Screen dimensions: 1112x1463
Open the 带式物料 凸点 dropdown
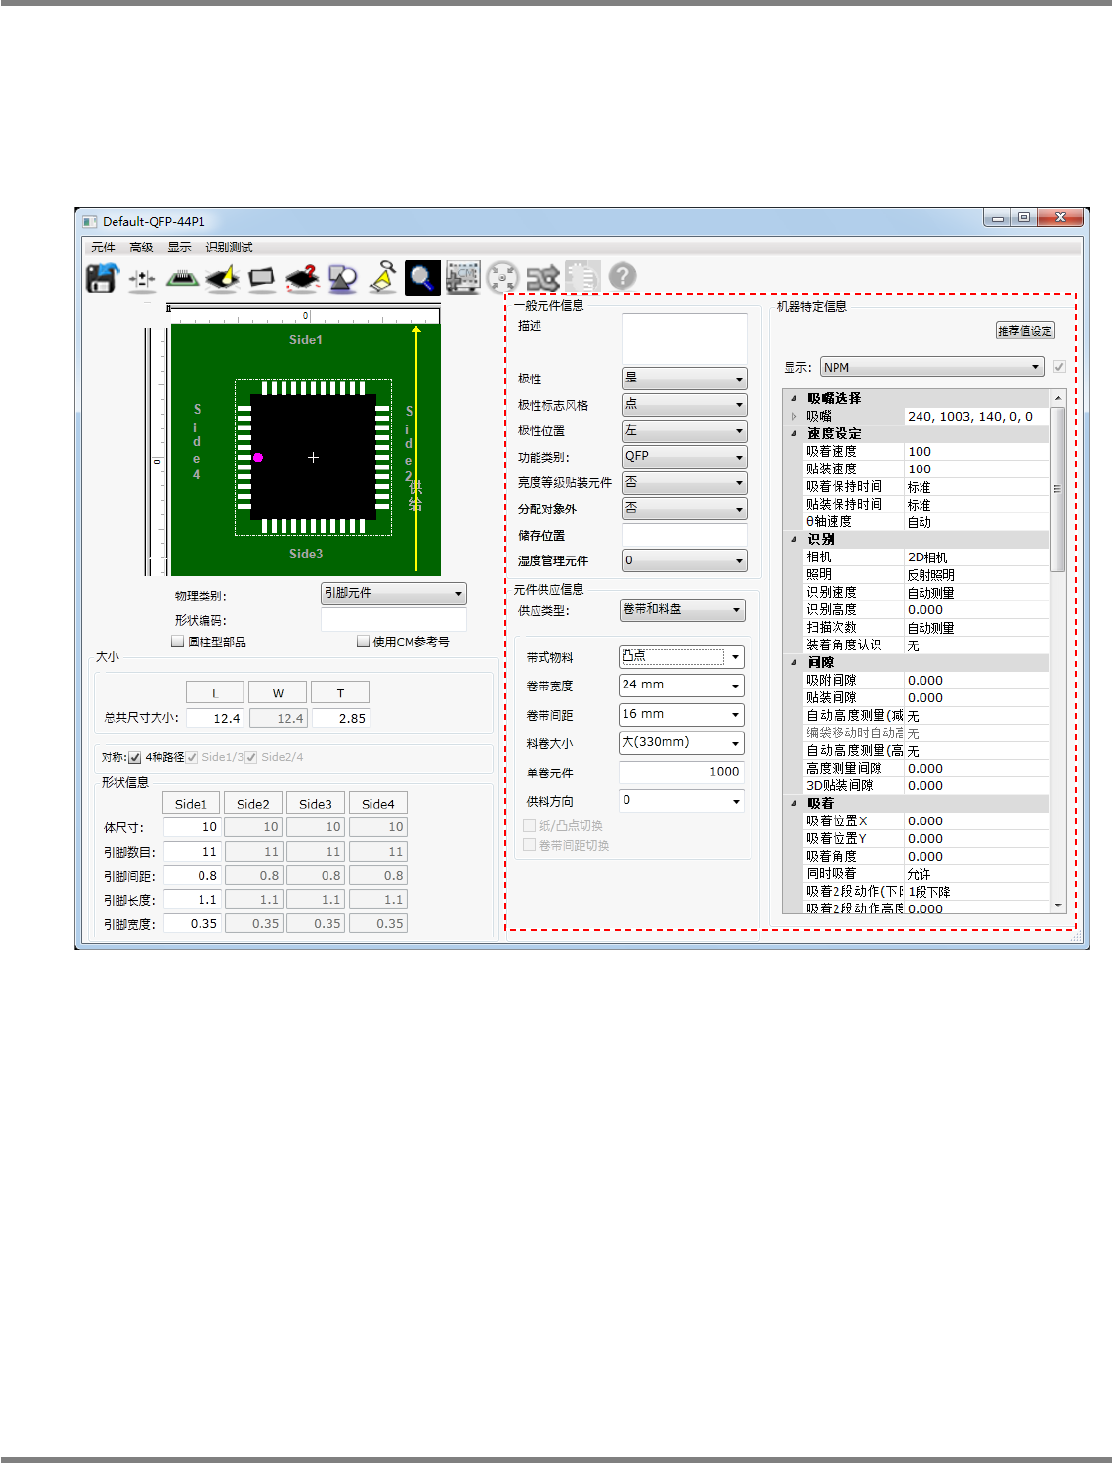click(682, 657)
